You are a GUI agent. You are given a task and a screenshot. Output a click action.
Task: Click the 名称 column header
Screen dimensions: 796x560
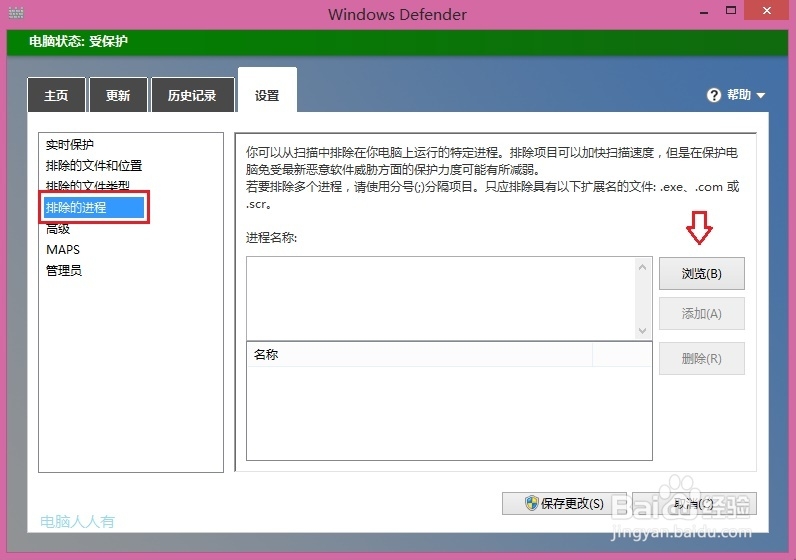[419, 354]
